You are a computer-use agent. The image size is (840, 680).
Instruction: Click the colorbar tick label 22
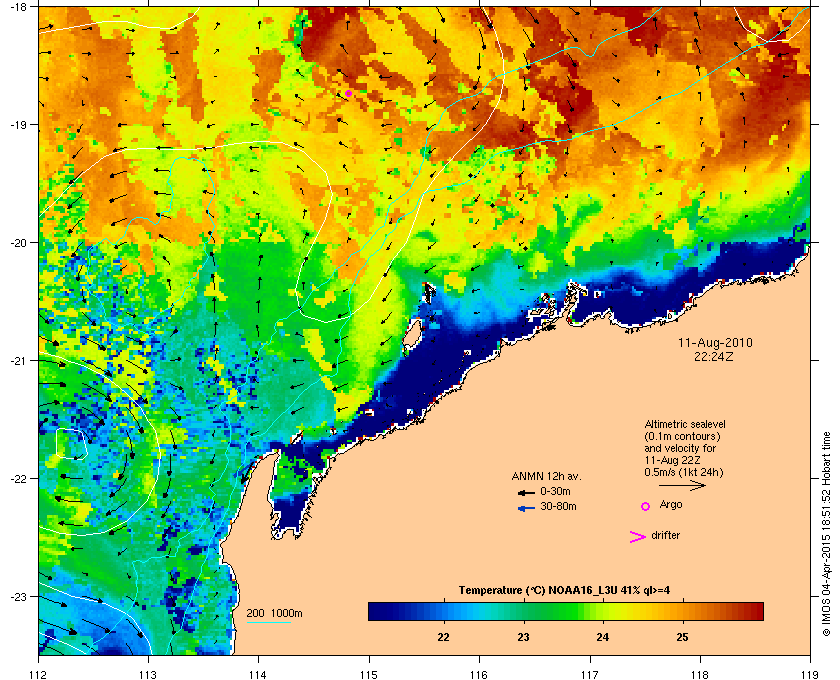point(444,637)
